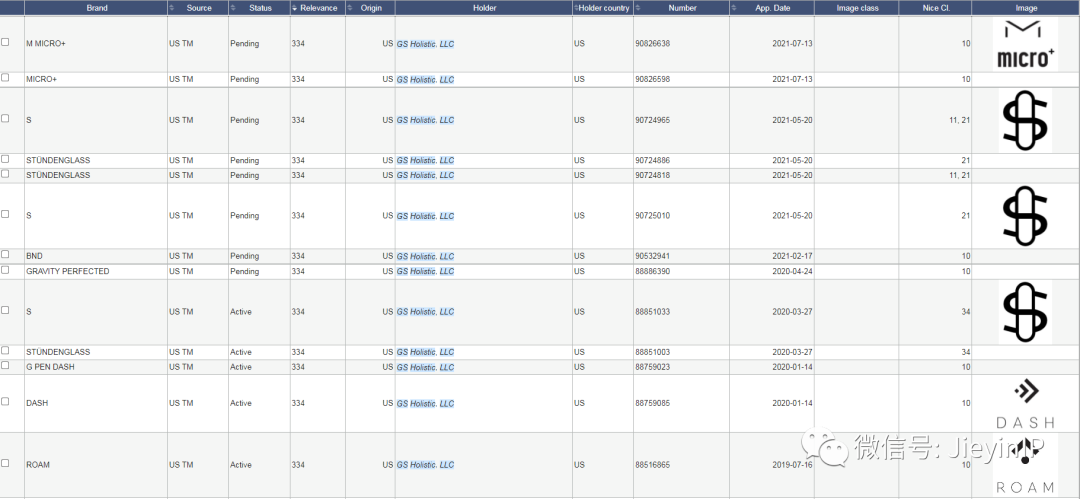Tick the G PEN DASH row checkbox
The height and width of the screenshot is (499, 1080).
(6, 365)
